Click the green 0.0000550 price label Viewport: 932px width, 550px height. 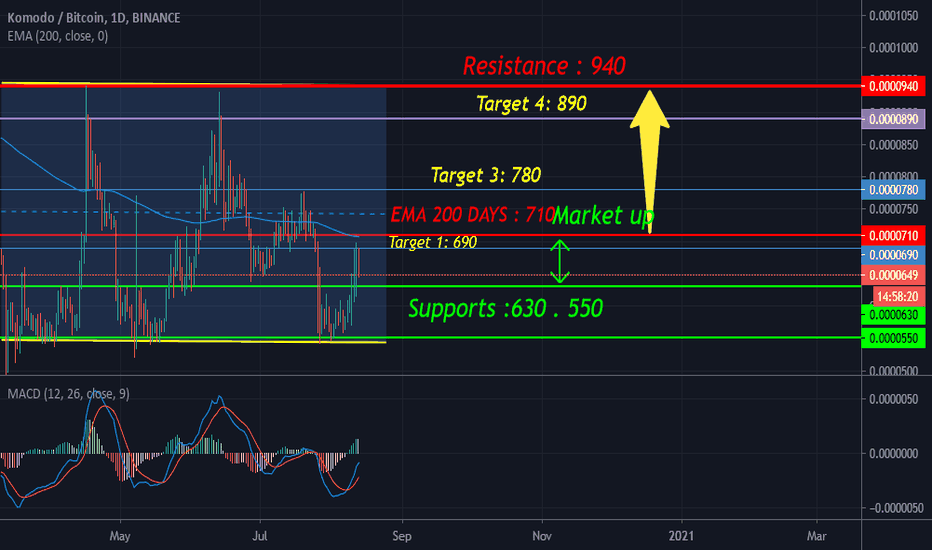pos(893,338)
